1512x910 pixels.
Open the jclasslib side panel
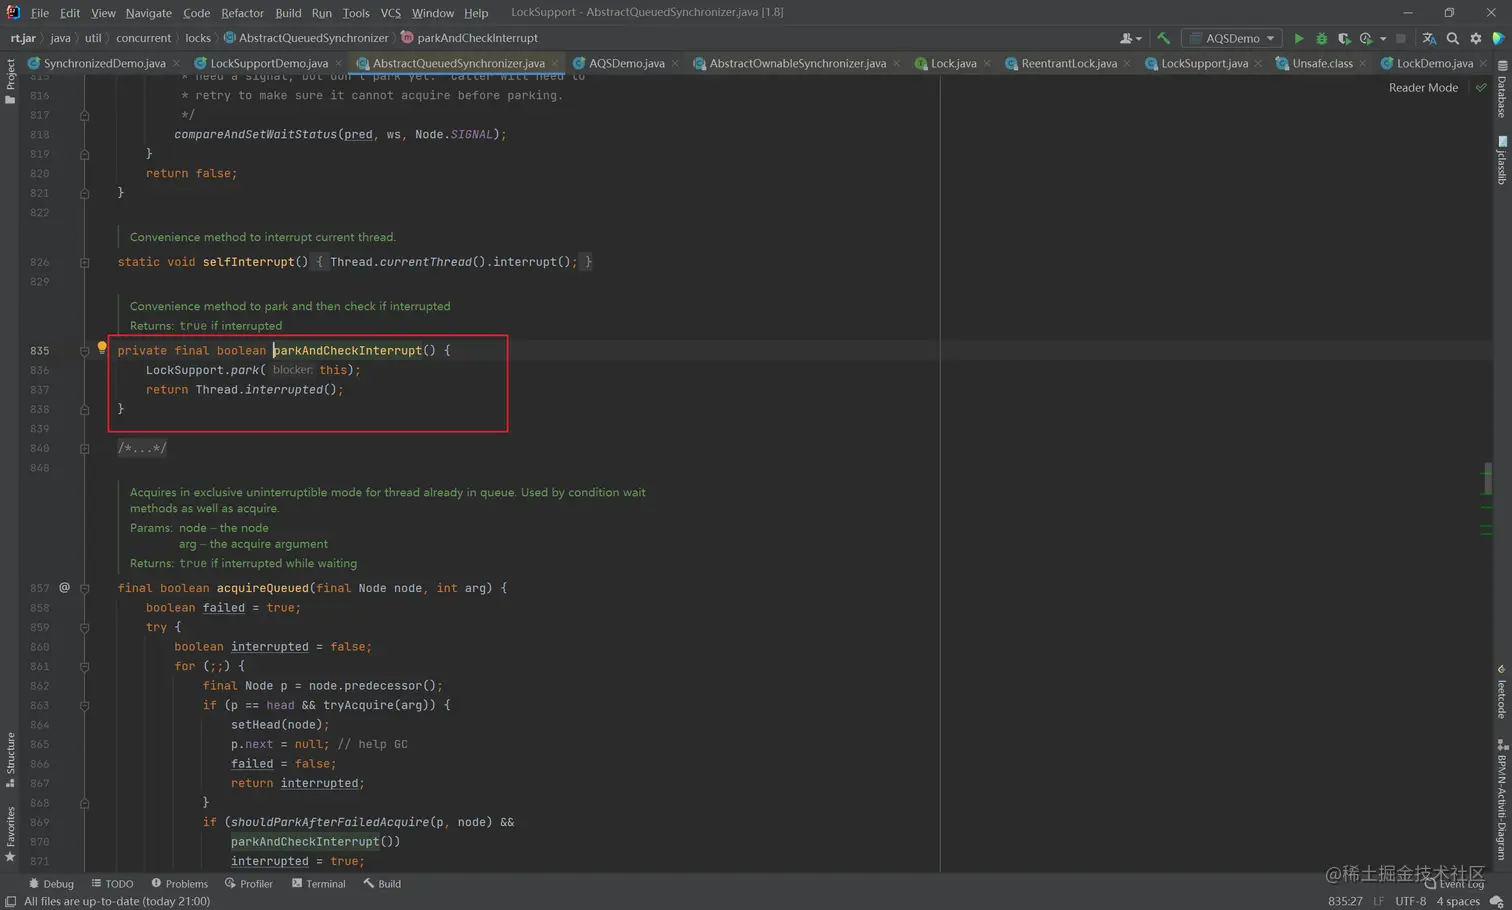(x=1502, y=160)
